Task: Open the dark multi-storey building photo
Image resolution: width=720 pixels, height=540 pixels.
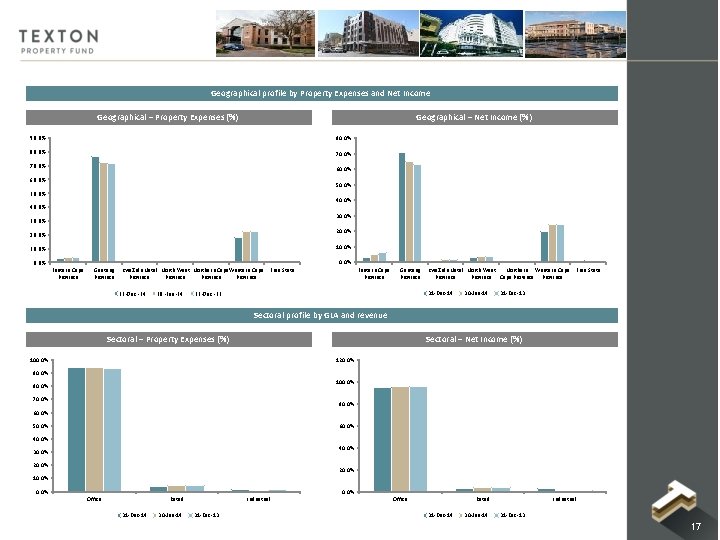Action: 368,34
